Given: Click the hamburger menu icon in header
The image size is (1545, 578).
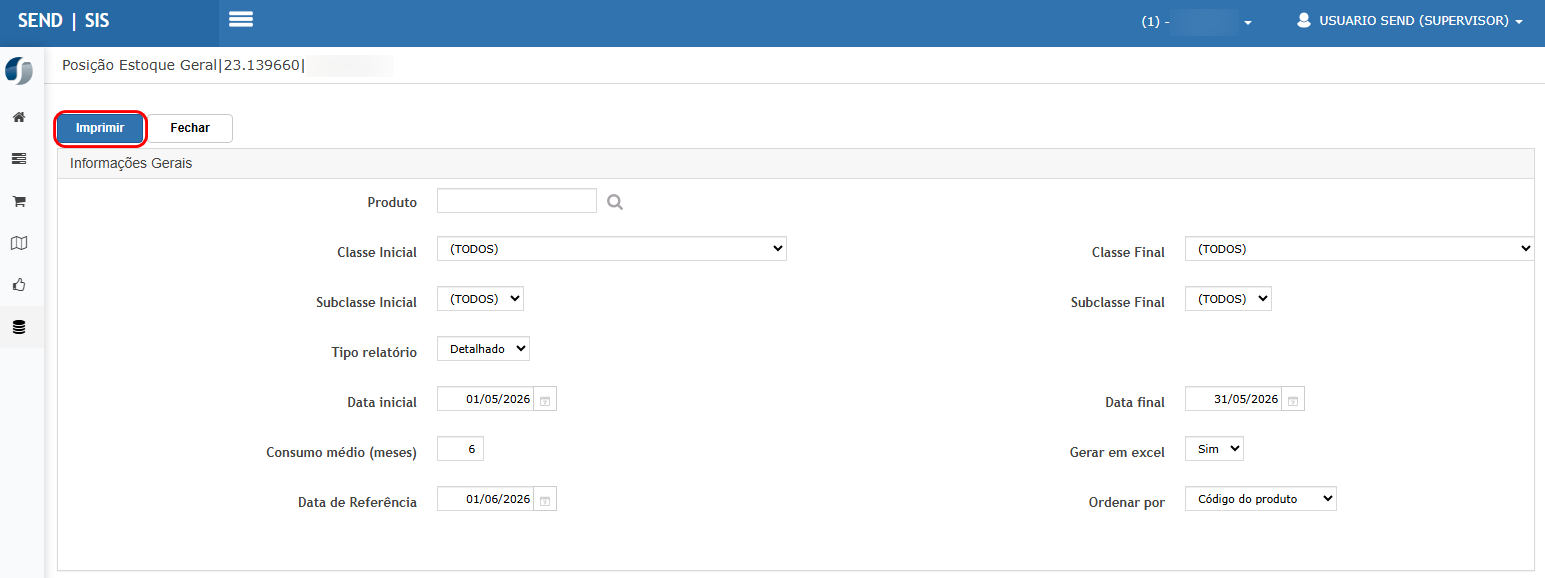Looking at the screenshot, I should click(241, 19).
